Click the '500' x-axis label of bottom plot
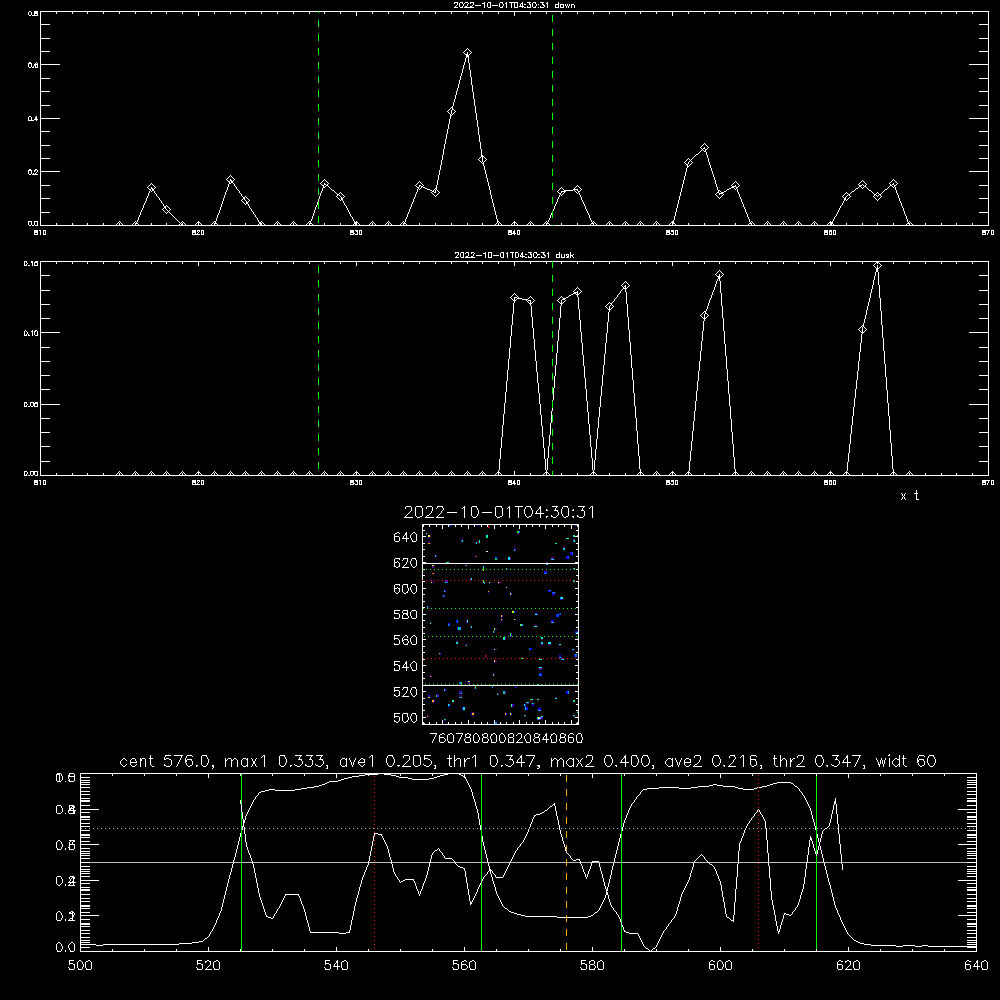This screenshot has width=1000, height=1000. pos(80,966)
